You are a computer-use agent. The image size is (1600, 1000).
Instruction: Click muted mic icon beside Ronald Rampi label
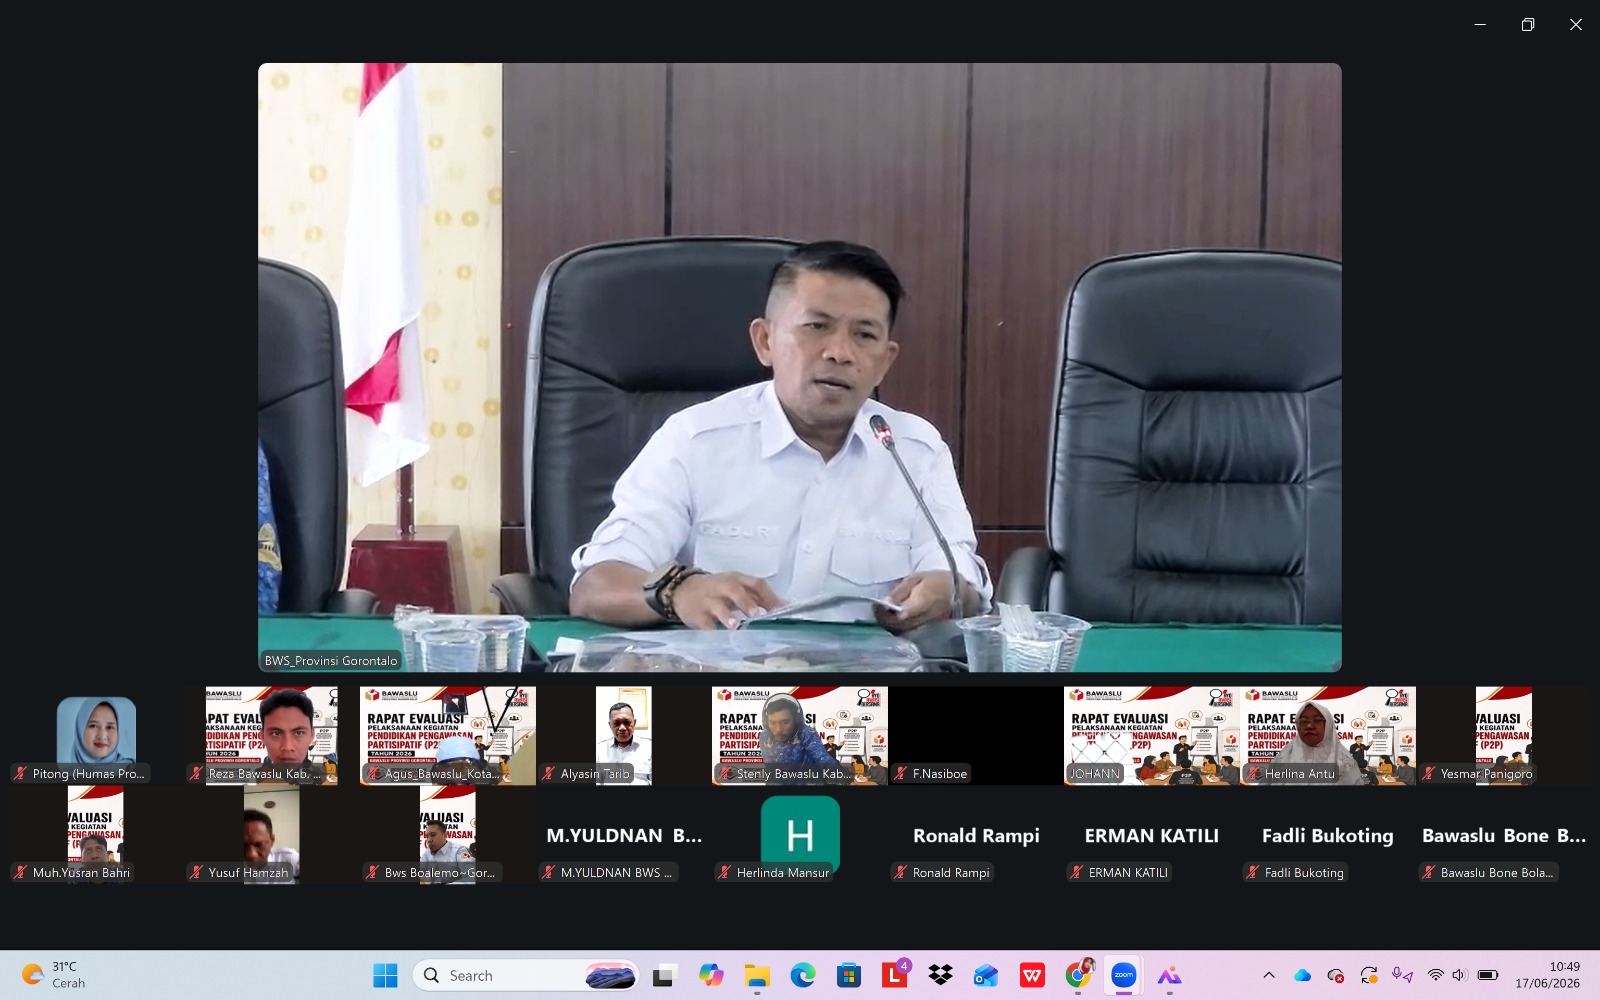900,872
